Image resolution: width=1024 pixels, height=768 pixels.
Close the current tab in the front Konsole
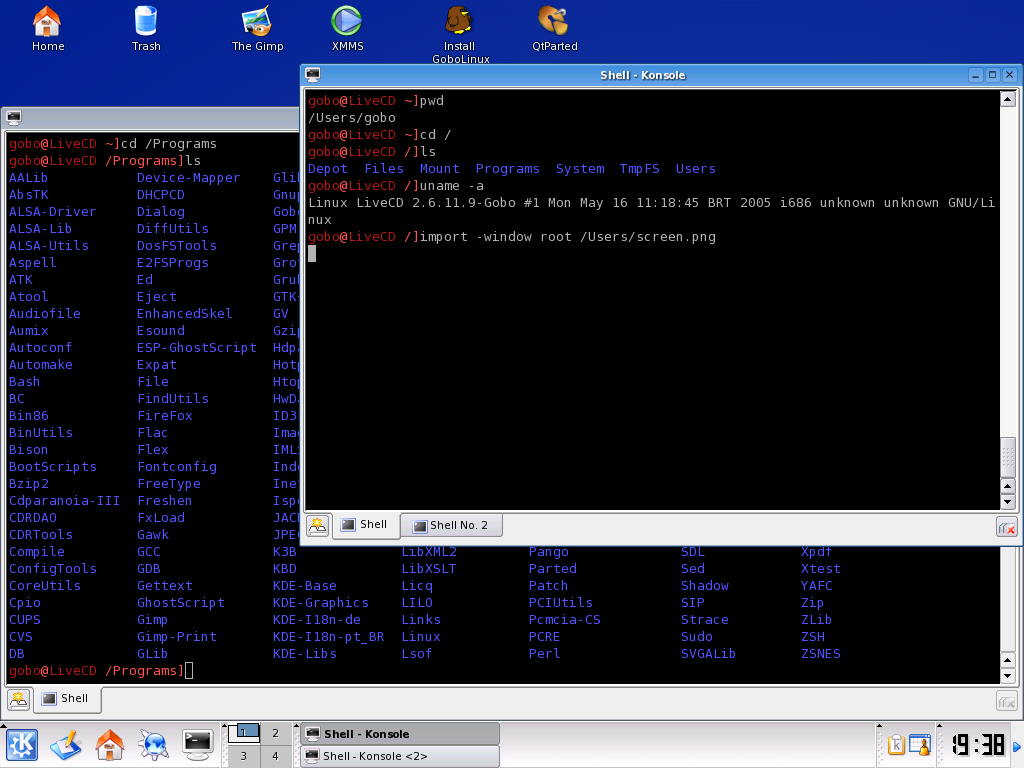coord(1007,527)
